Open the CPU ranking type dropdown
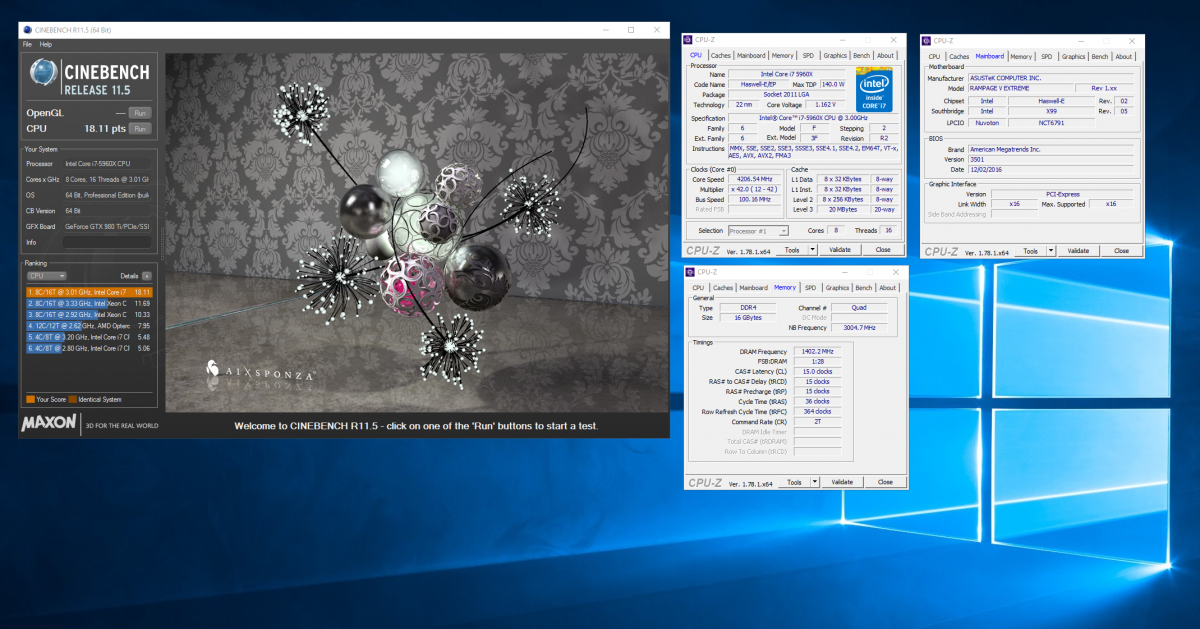Image resolution: width=1200 pixels, height=629 pixels. pos(46,275)
